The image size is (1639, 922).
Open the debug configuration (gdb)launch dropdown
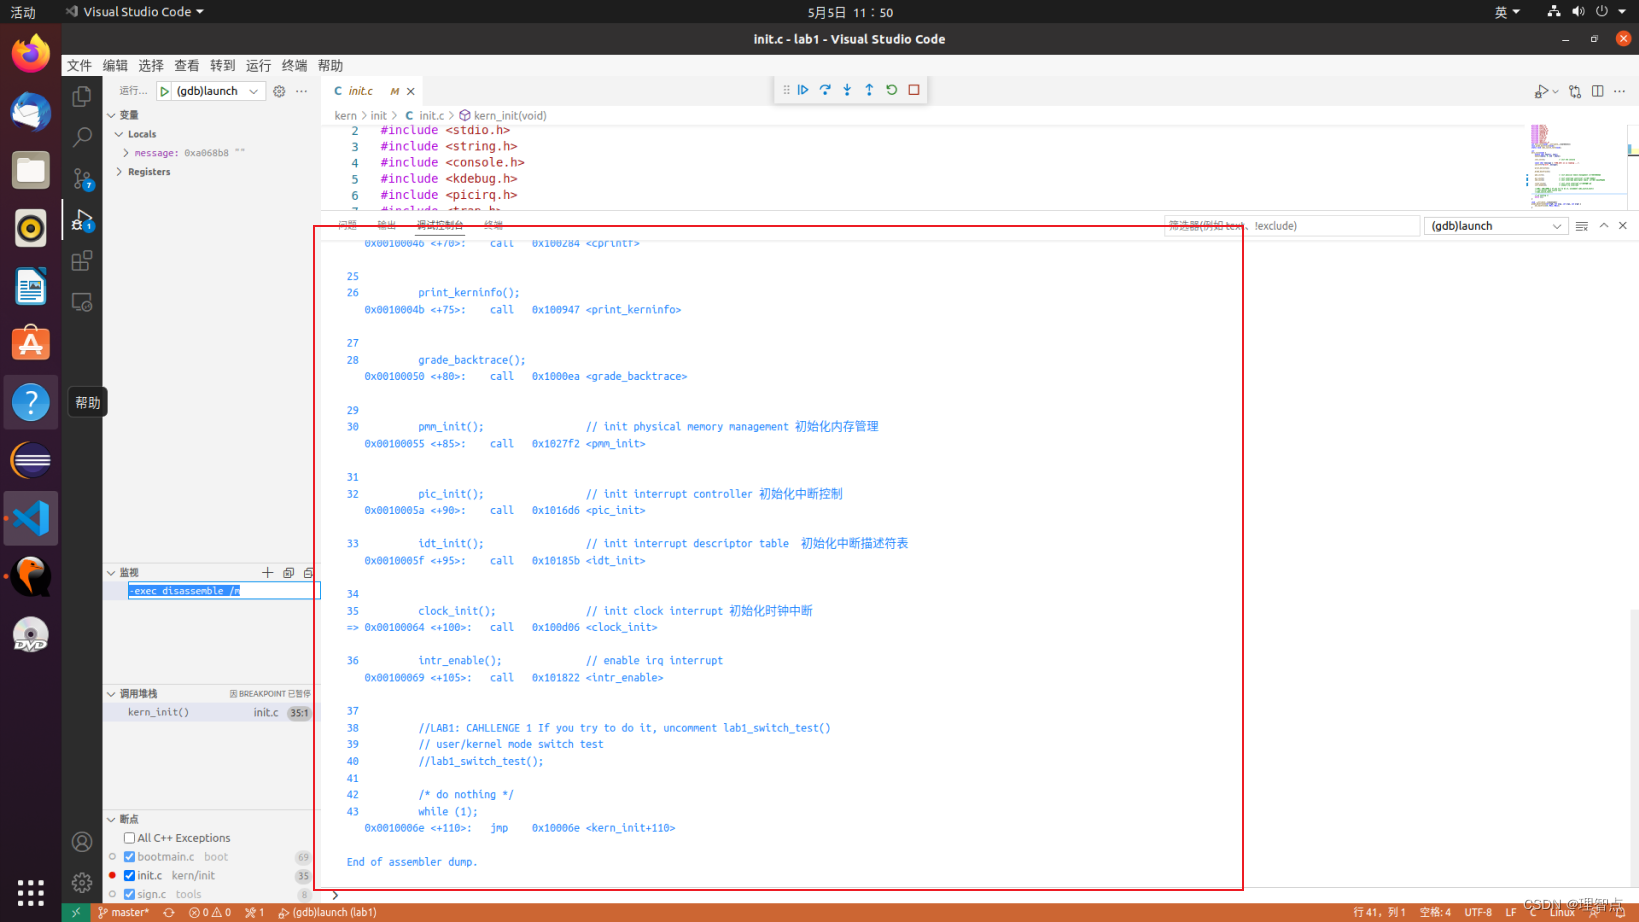218,91
